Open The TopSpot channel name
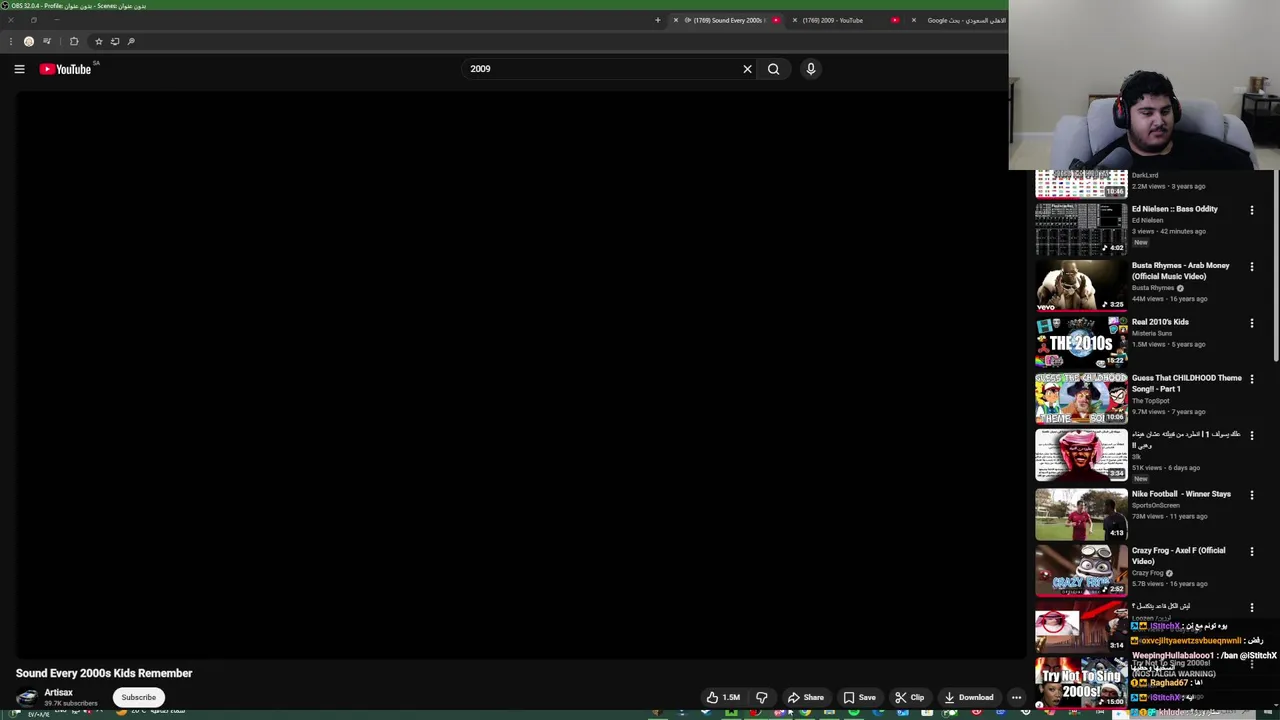Viewport: 1280px width, 720px height. click(x=1150, y=401)
